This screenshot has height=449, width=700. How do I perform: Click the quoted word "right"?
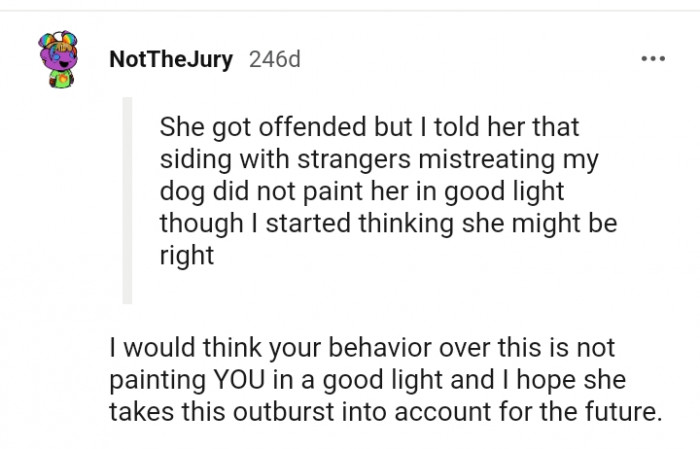point(187,254)
